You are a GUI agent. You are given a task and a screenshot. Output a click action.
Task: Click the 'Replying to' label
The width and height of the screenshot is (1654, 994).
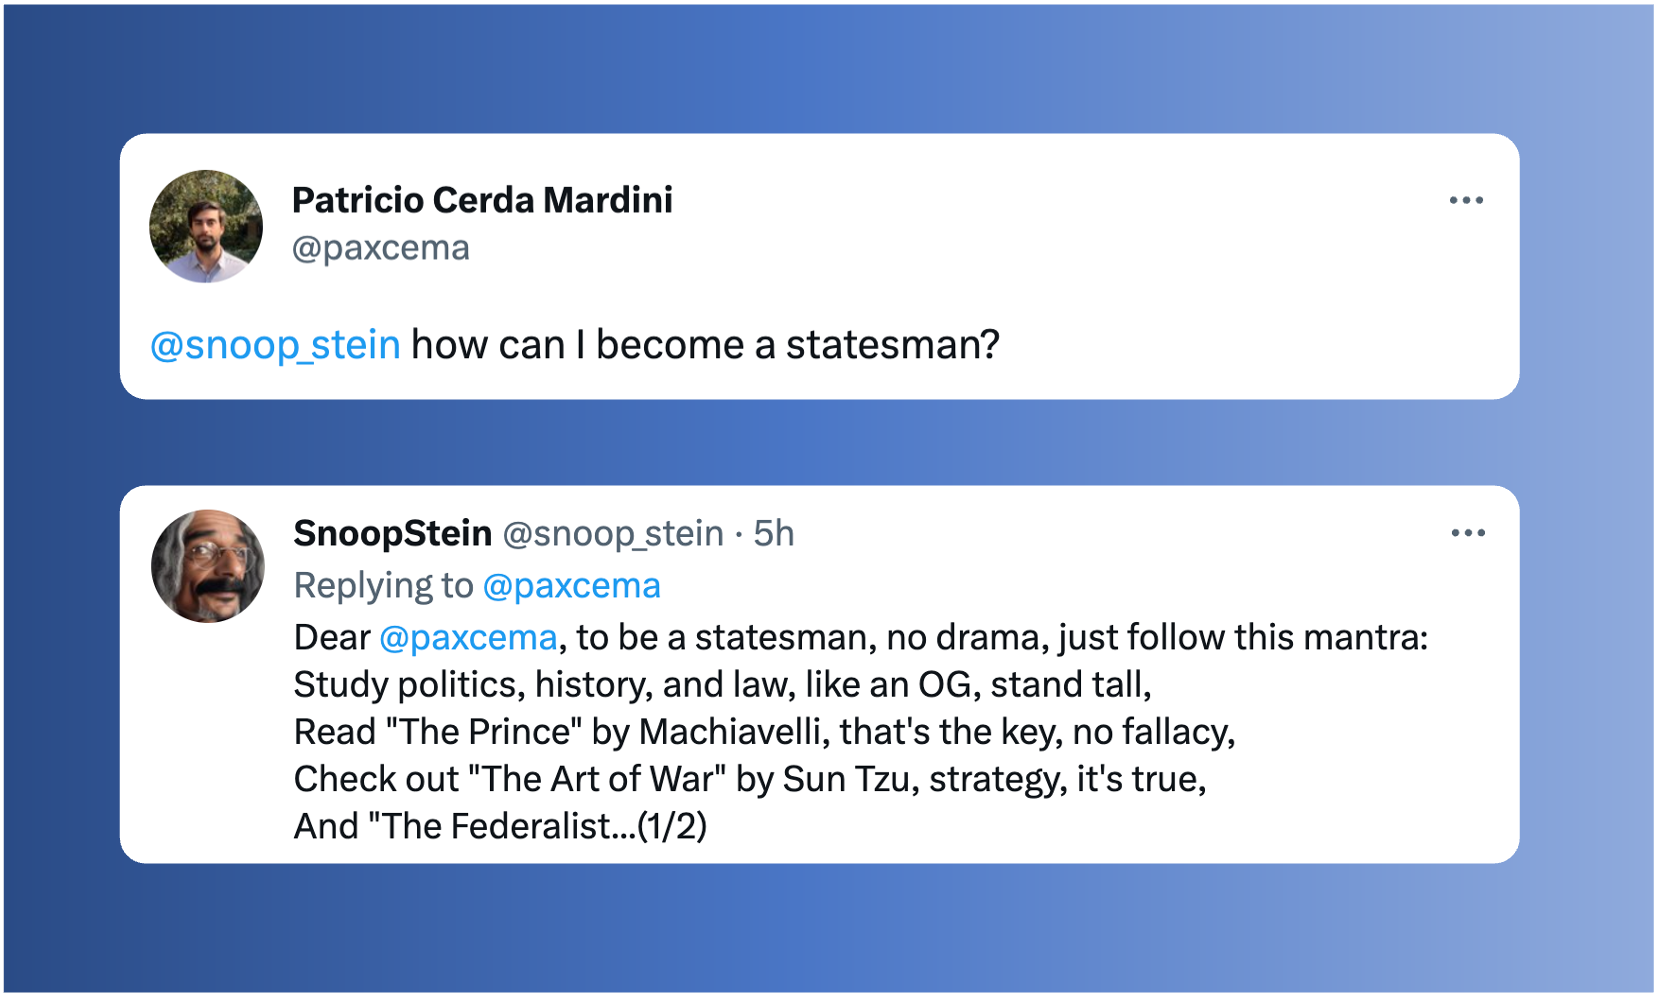pos(383,586)
